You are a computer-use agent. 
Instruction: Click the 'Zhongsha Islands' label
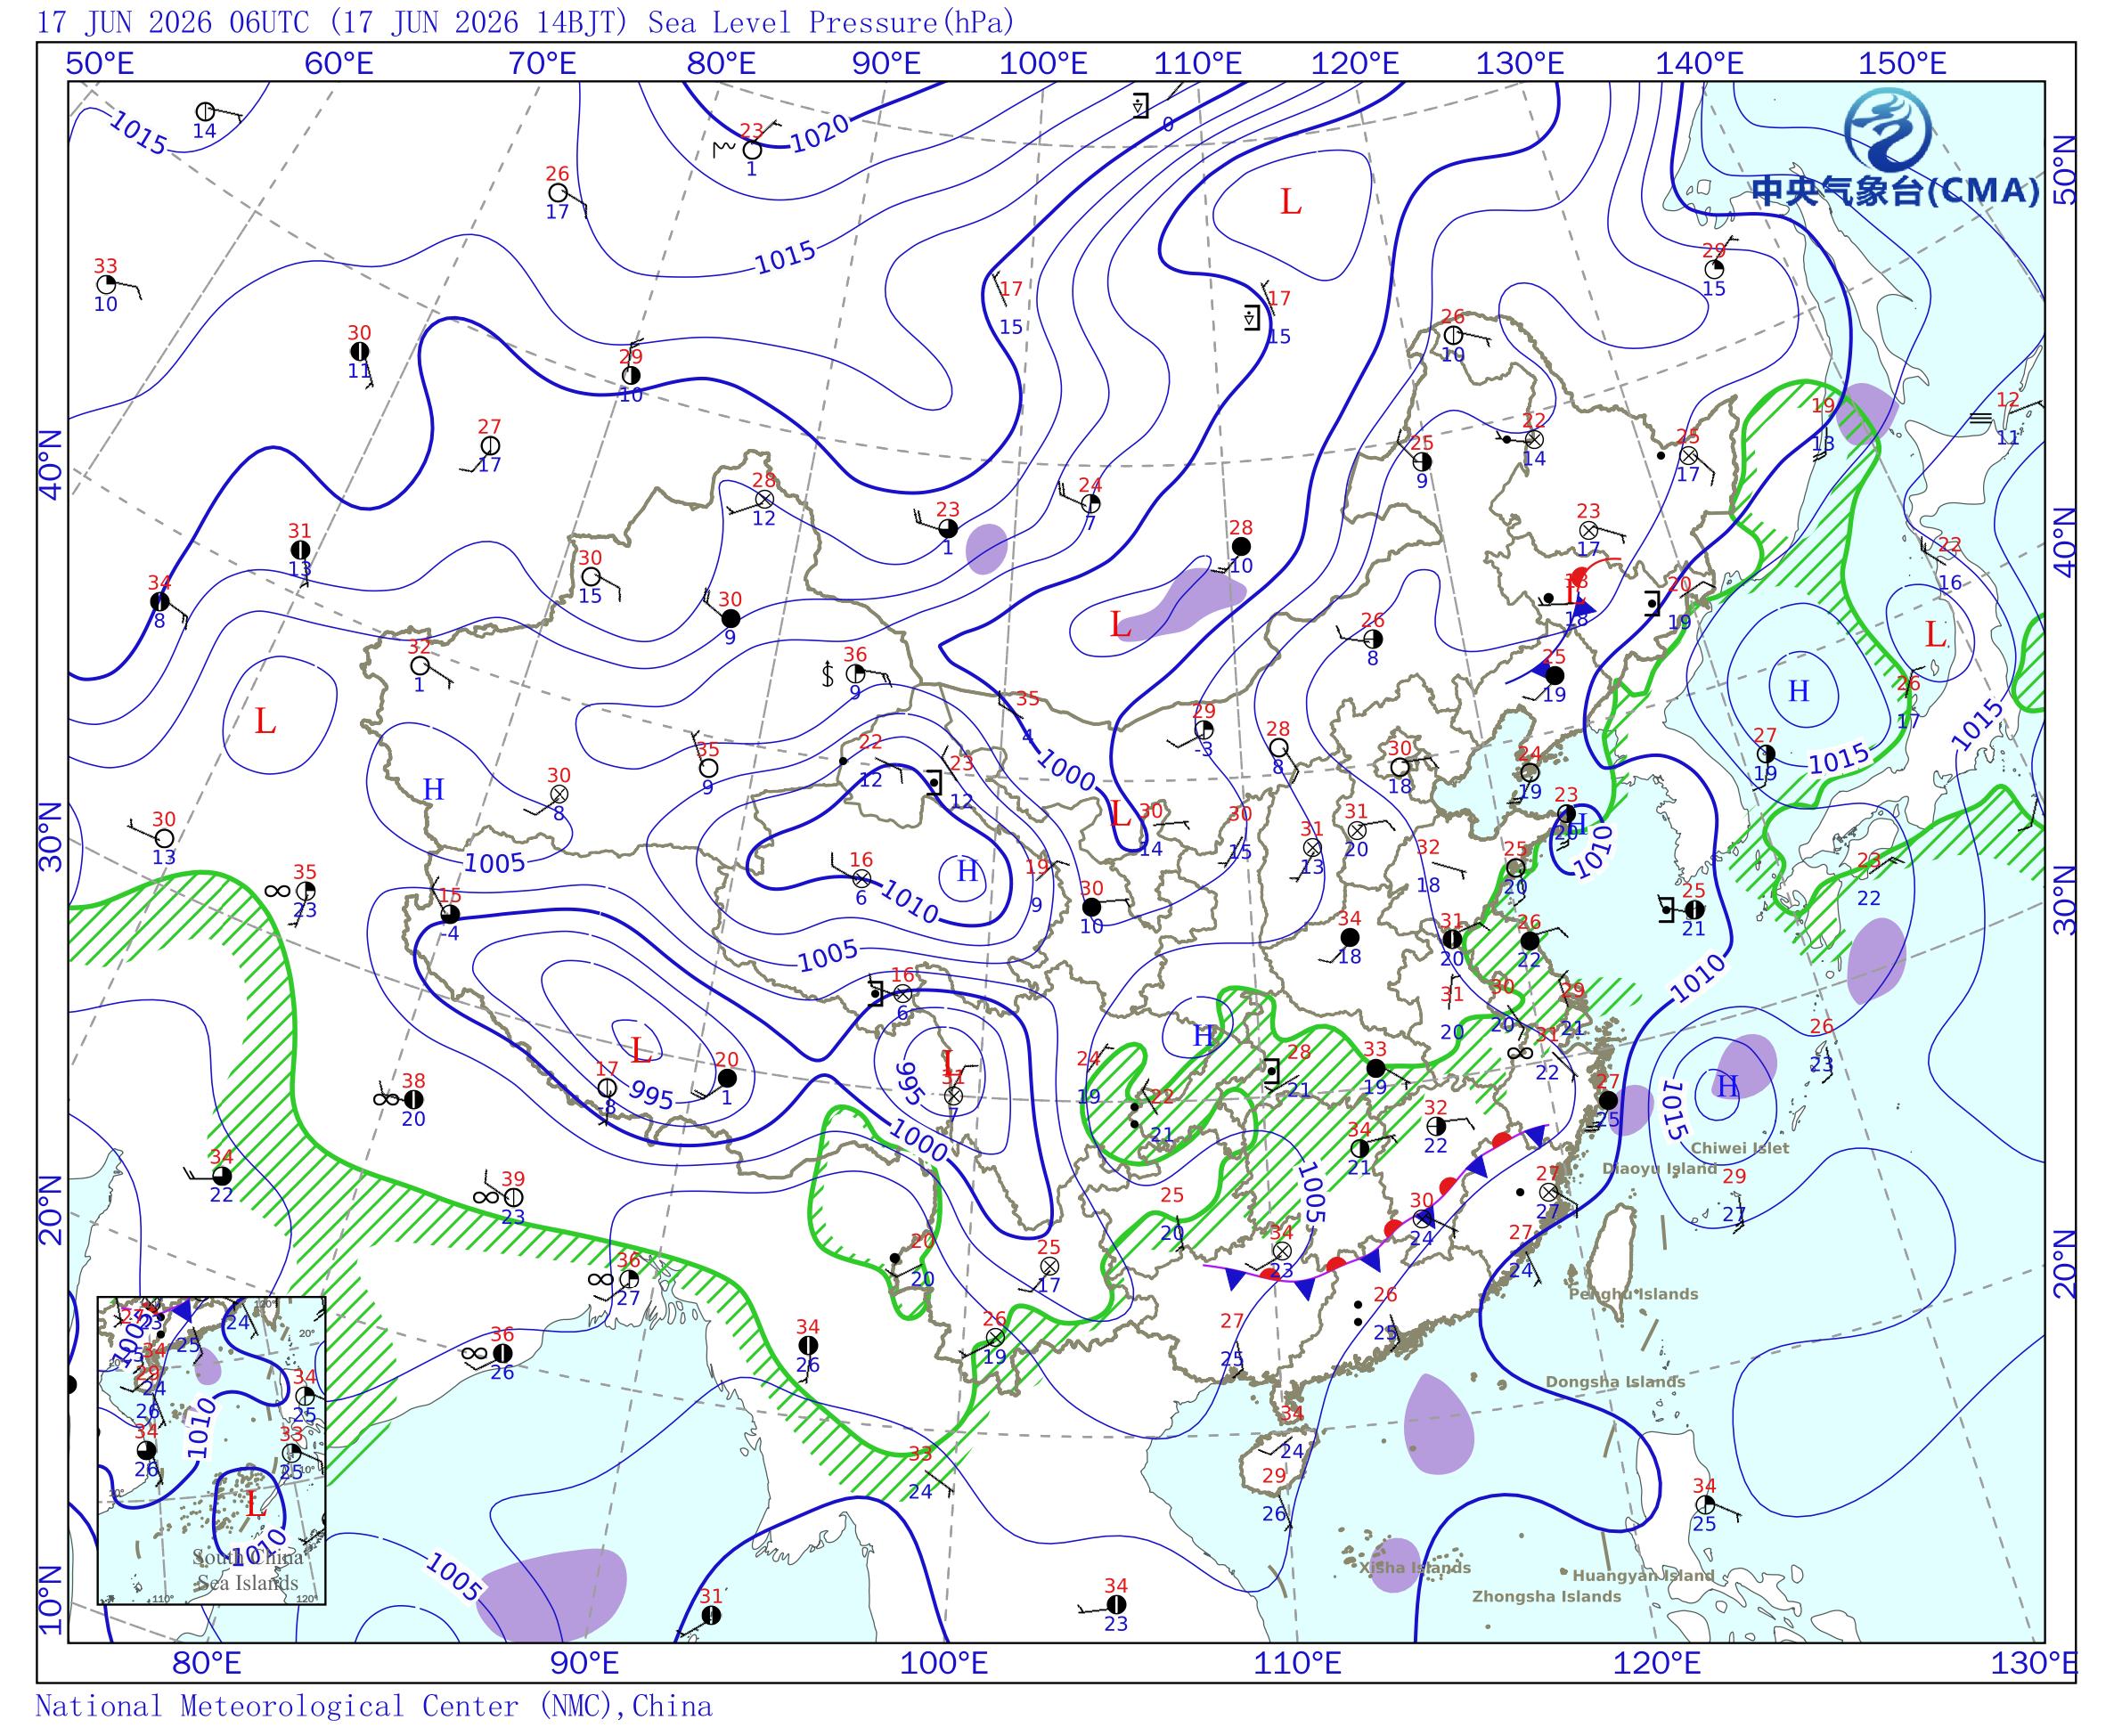[1546, 1596]
